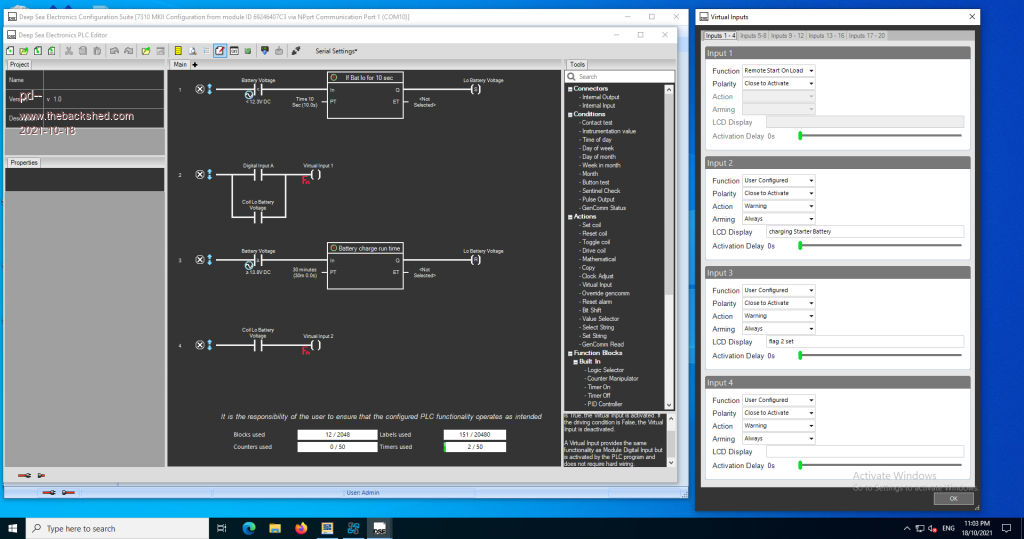Click the Serial Settings toolbar button
The image size is (1024, 539).
coord(336,50)
